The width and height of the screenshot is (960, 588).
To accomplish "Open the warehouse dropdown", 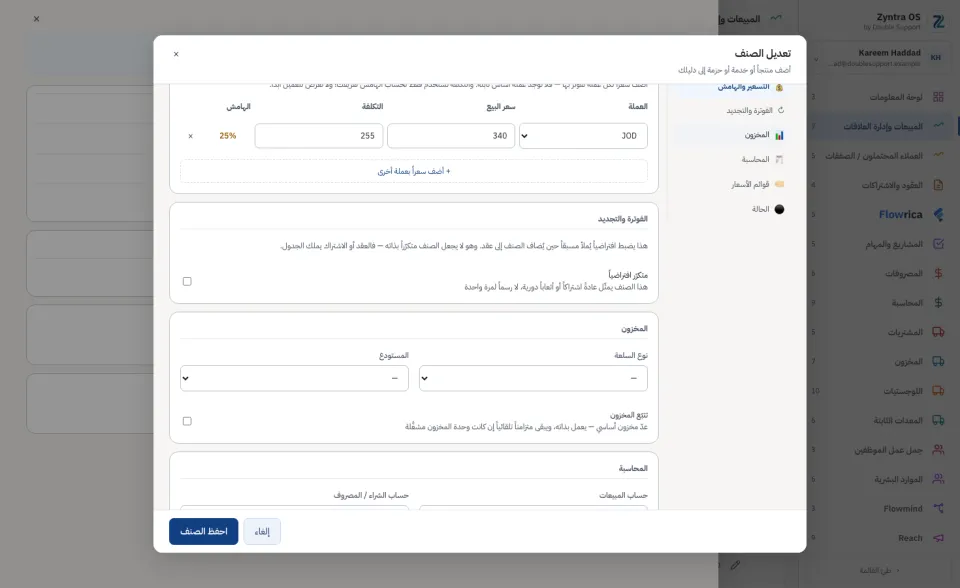I will [294, 379].
